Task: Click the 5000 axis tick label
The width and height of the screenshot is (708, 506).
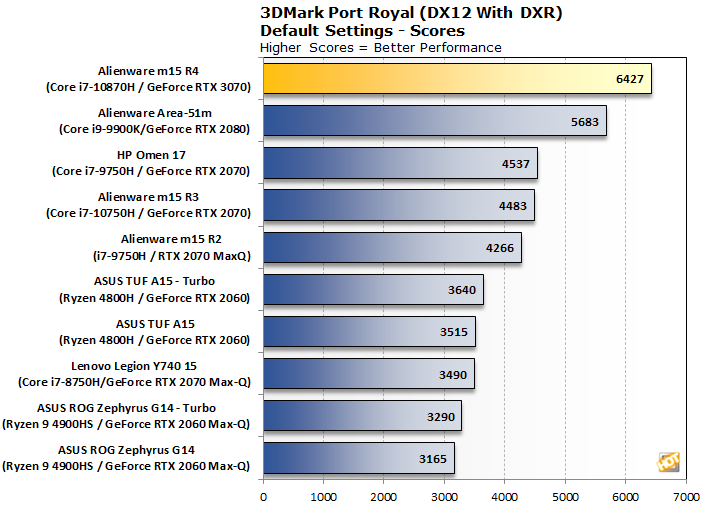Action: pos(565,497)
